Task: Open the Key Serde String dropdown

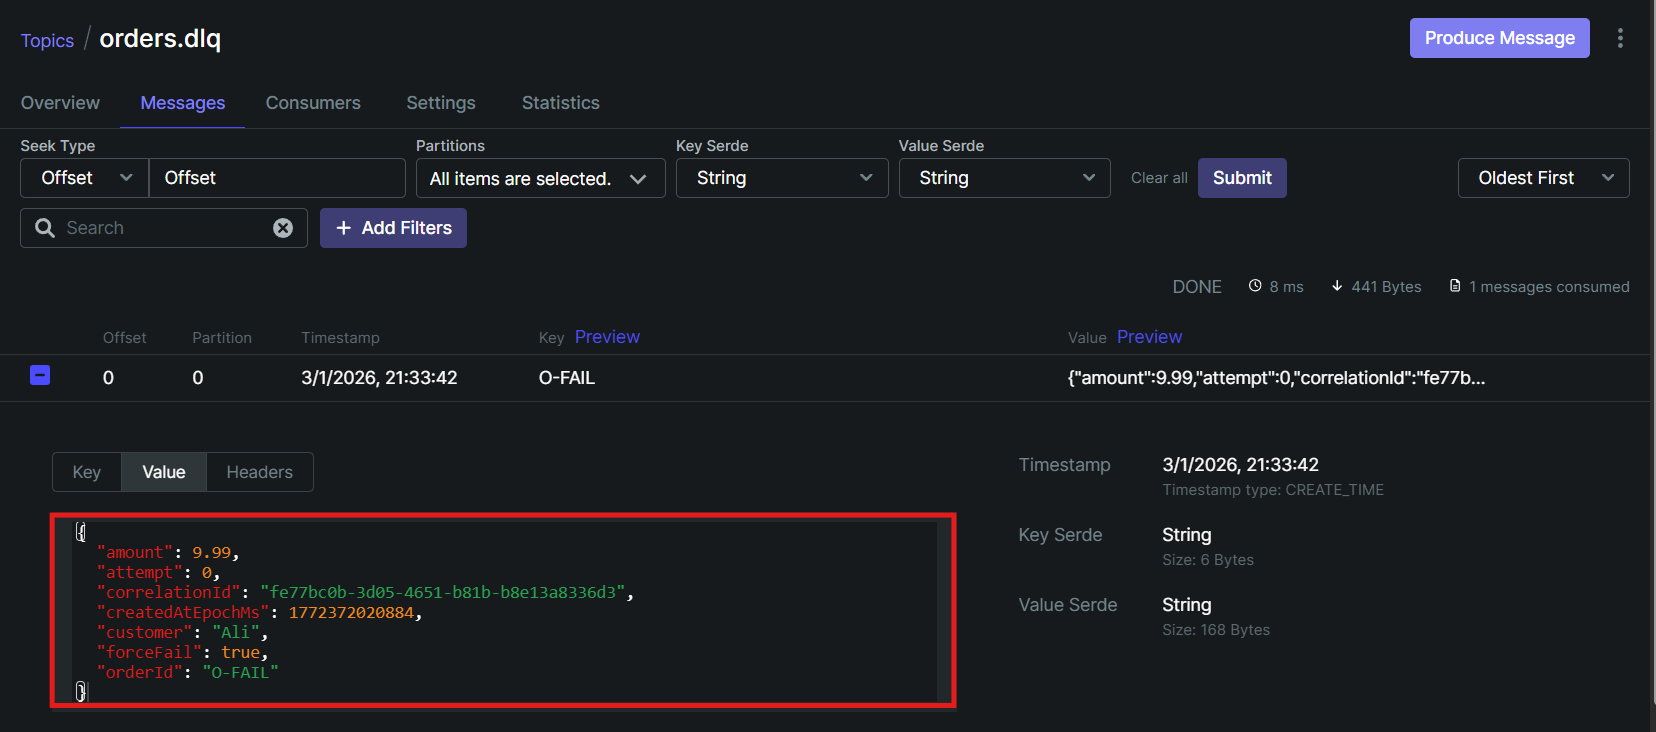Action: (x=782, y=178)
